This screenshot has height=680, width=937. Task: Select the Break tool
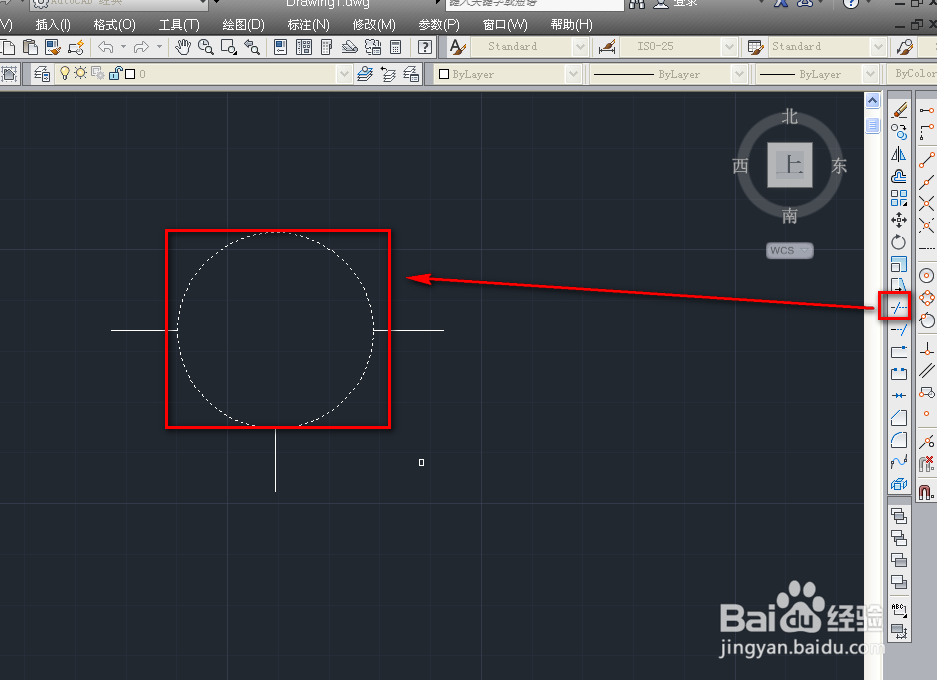point(899,373)
